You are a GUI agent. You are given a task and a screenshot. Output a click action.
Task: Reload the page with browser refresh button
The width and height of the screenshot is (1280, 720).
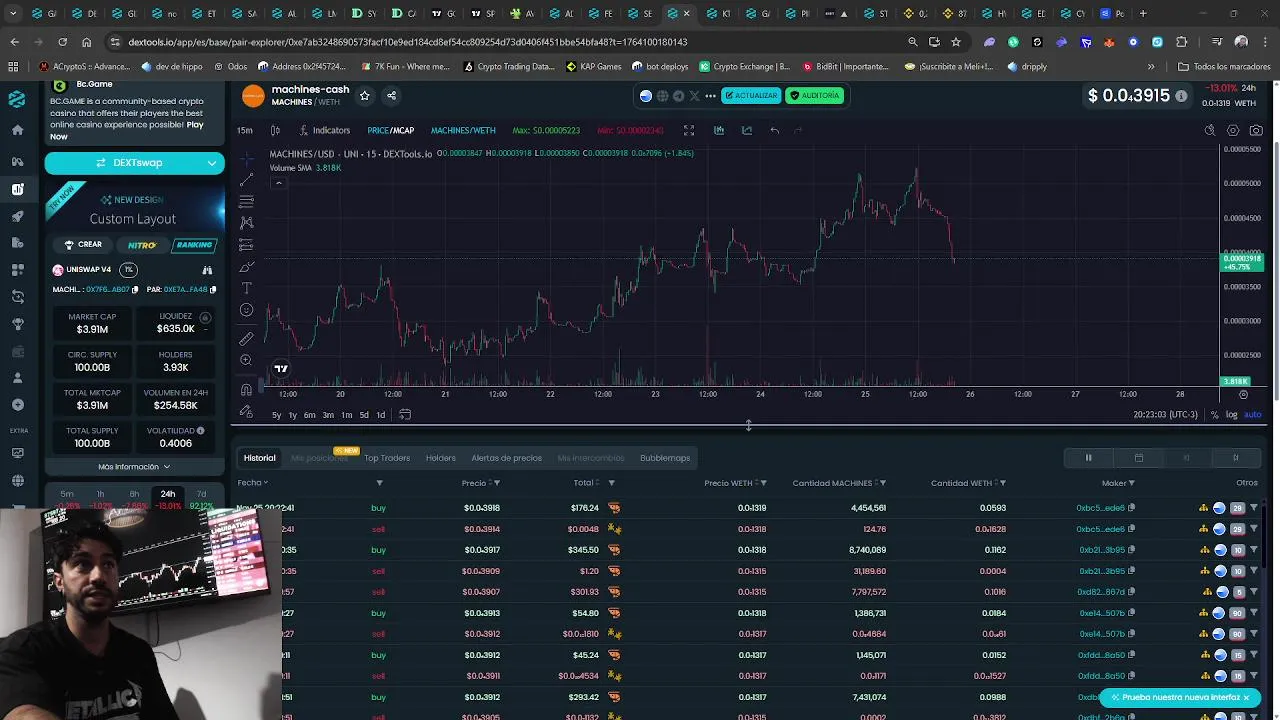tap(62, 42)
